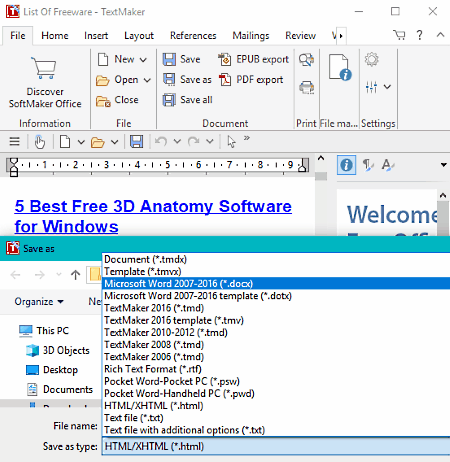
Task: Click the cursor pointer icon in toolbar
Action: pos(231,142)
